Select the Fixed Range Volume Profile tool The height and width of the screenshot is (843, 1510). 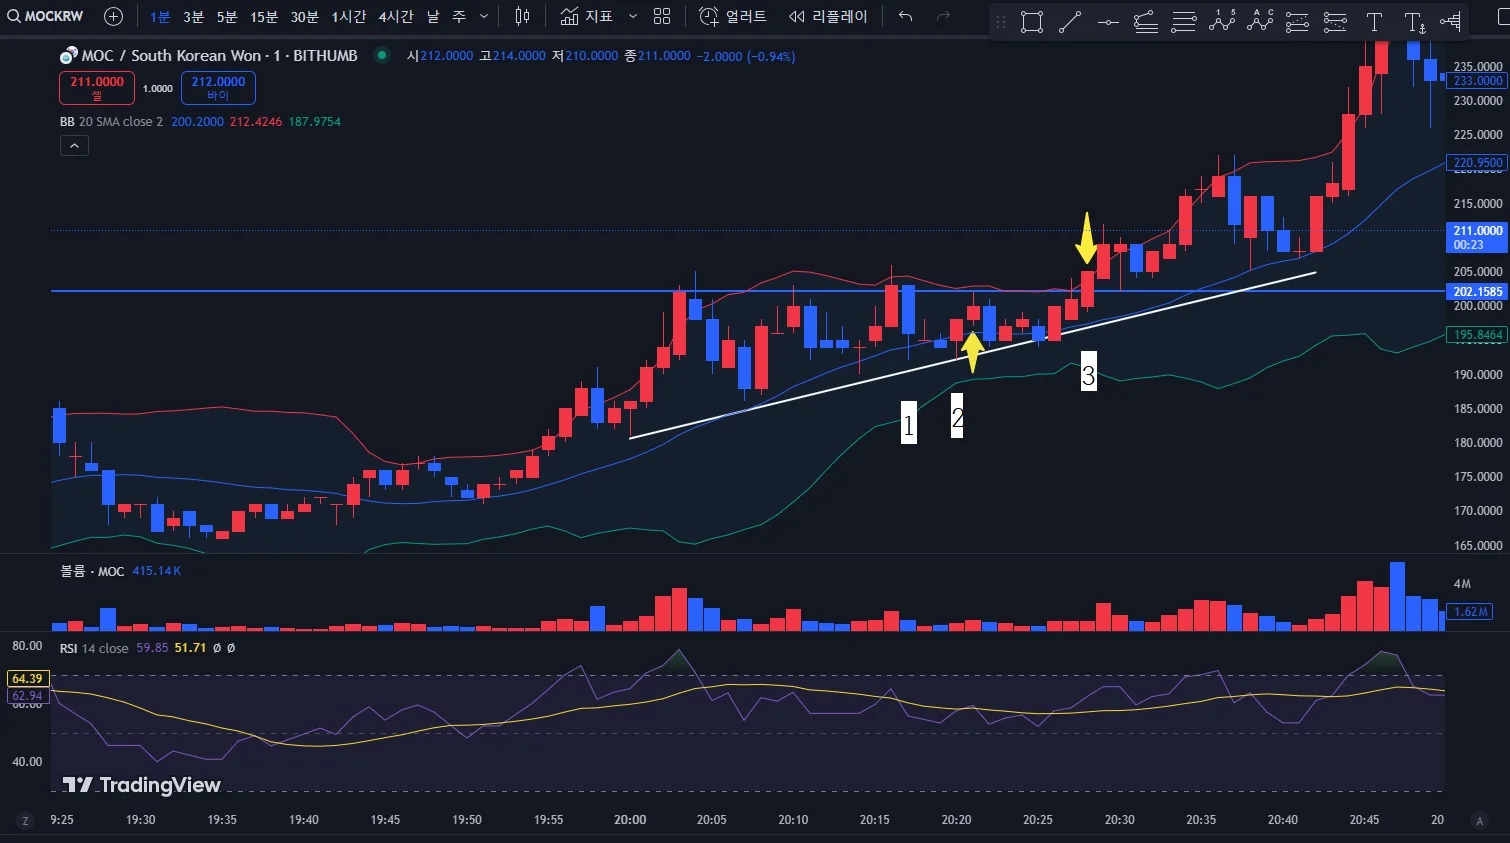click(x=1450, y=22)
